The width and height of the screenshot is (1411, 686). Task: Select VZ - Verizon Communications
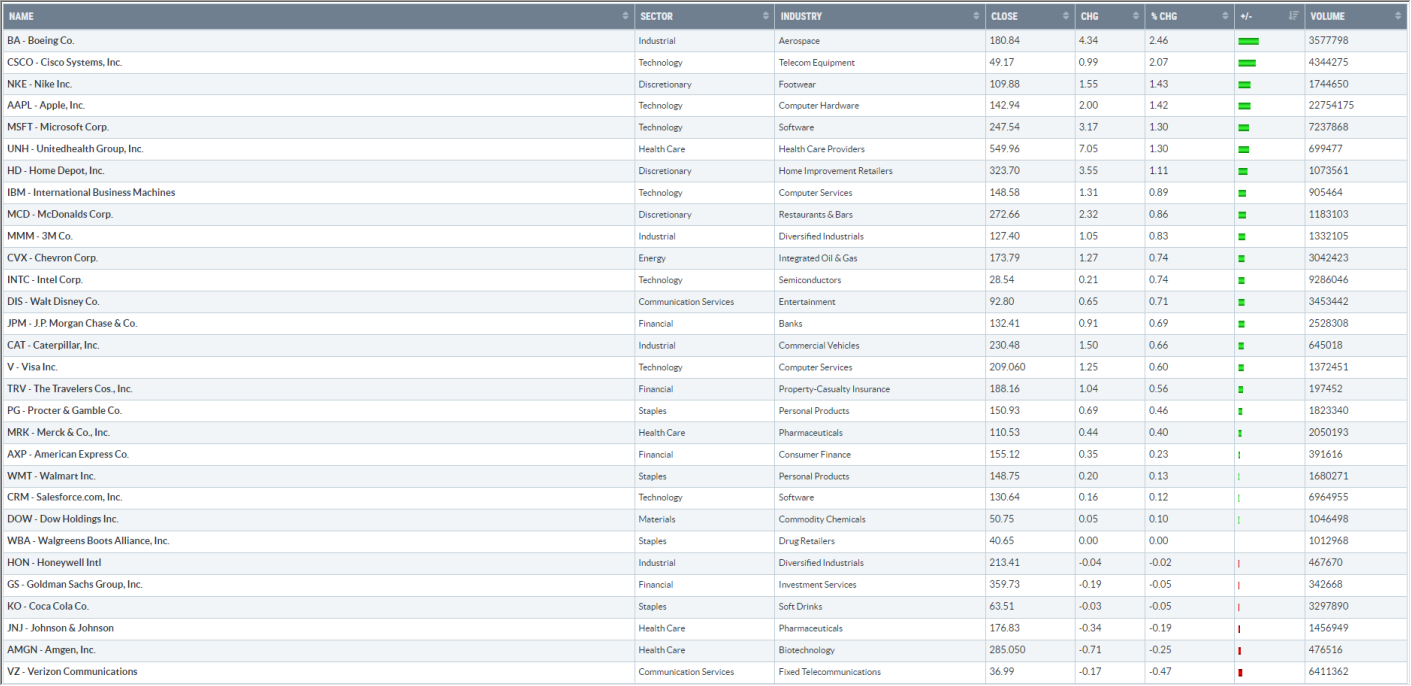pyautogui.click(x=72, y=671)
